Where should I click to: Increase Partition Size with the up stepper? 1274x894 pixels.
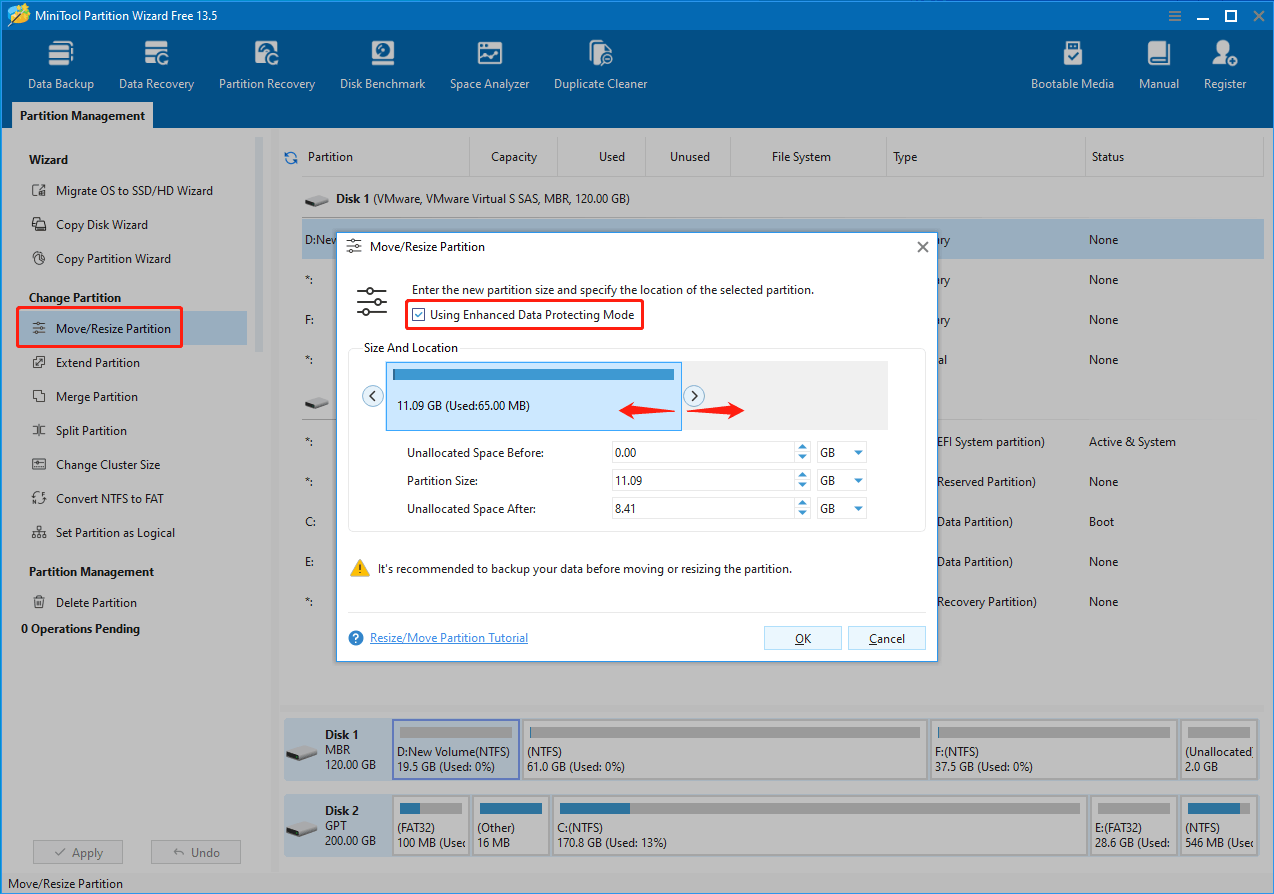(x=801, y=475)
